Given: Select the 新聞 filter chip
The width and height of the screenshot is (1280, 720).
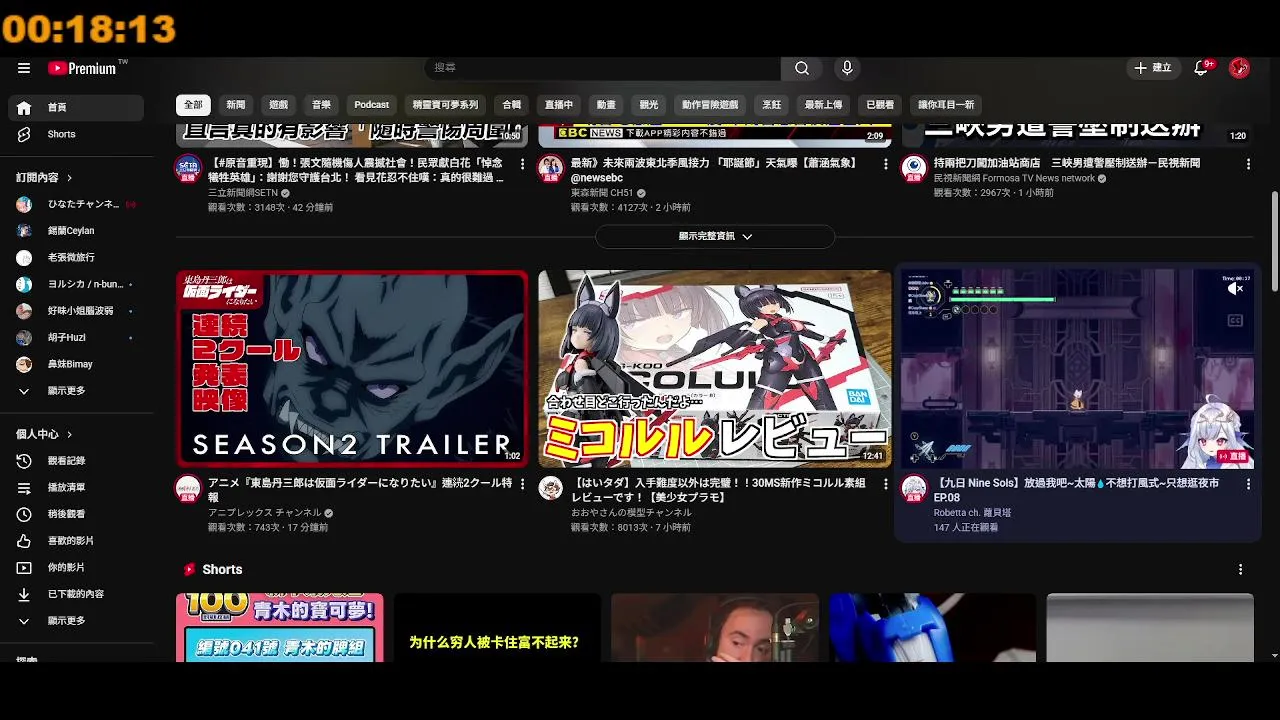Looking at the screenshot, I should (236, 104).
